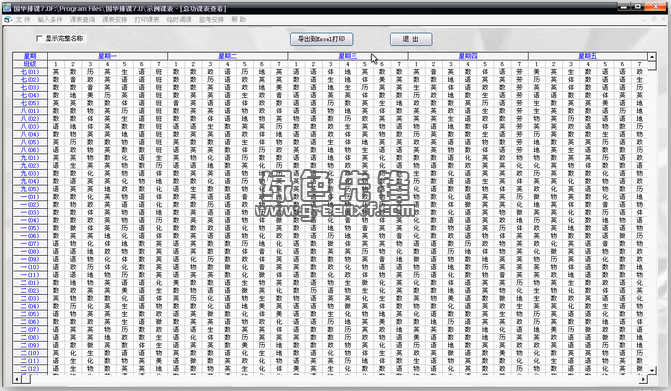This screenshot has height=391, width=671.
Task: Select class row 一(08)
Action: pyautogui.click(x=30, y=251)
